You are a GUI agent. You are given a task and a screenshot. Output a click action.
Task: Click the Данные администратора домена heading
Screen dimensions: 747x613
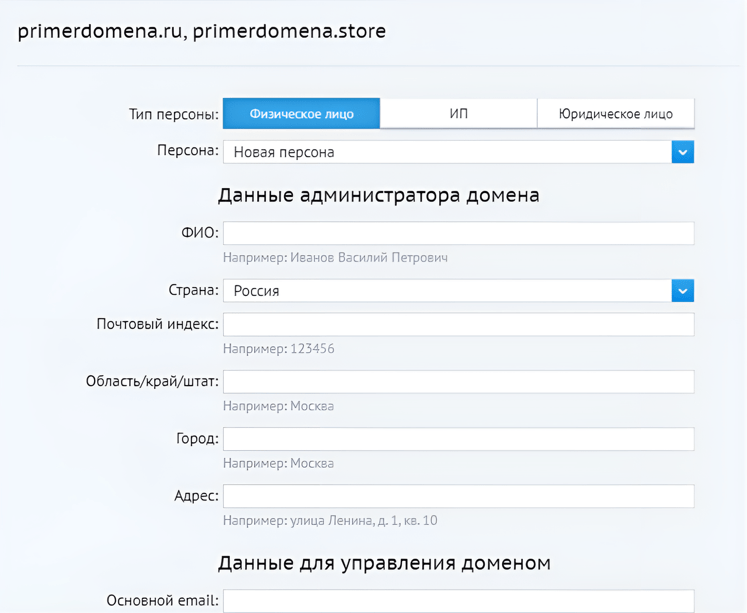click(379, 195)
